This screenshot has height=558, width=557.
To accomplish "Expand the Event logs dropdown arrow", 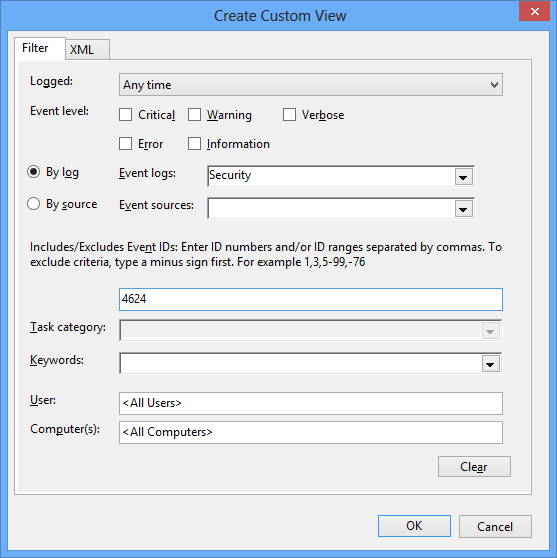I will pos(464,177).
